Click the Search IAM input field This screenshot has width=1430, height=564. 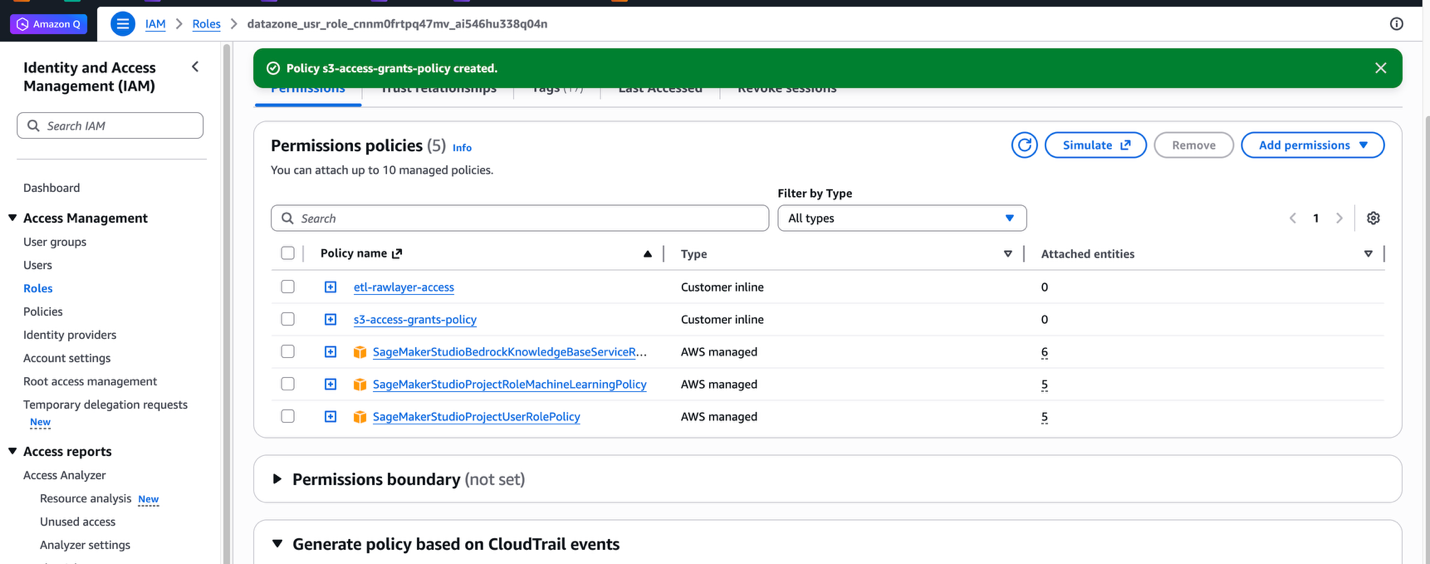110,125
